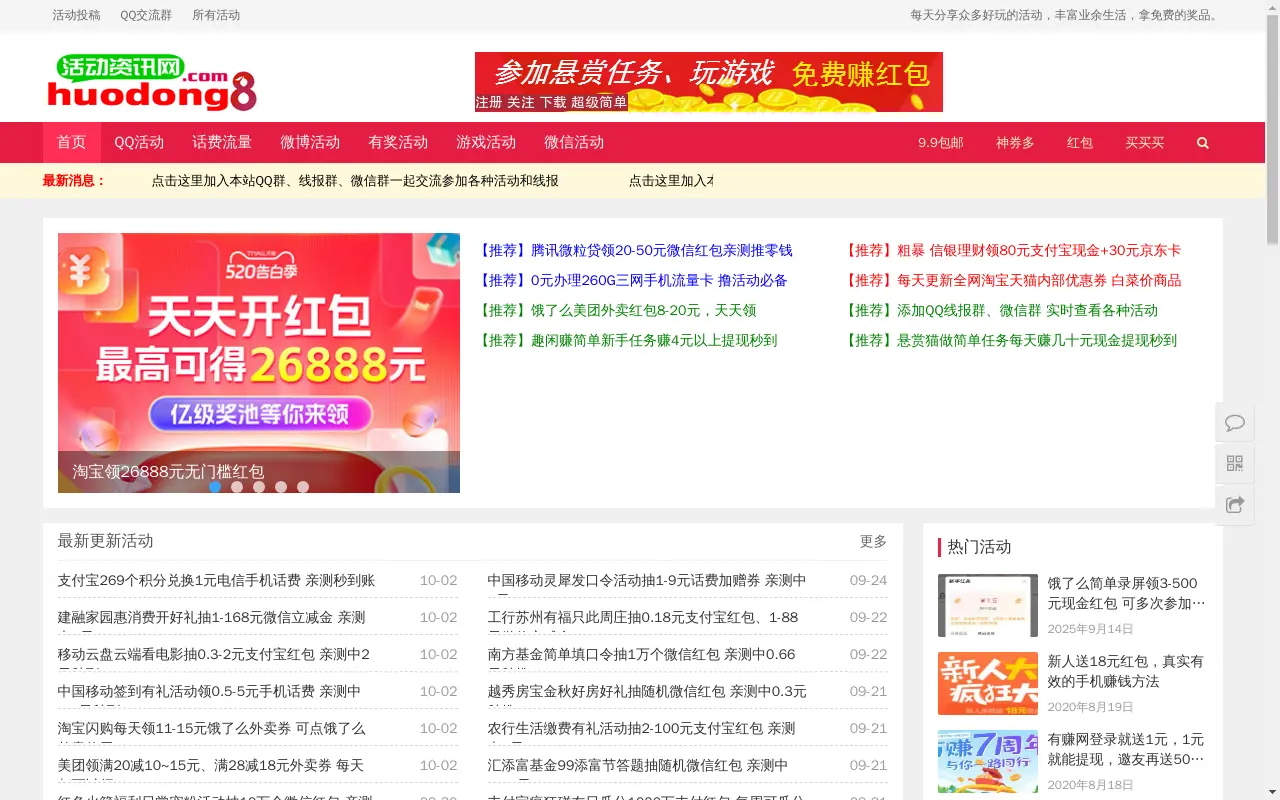1280x800 pixels.
Task: Click the 有赚网 7周年 thumbnail
Action: point(988,761)
